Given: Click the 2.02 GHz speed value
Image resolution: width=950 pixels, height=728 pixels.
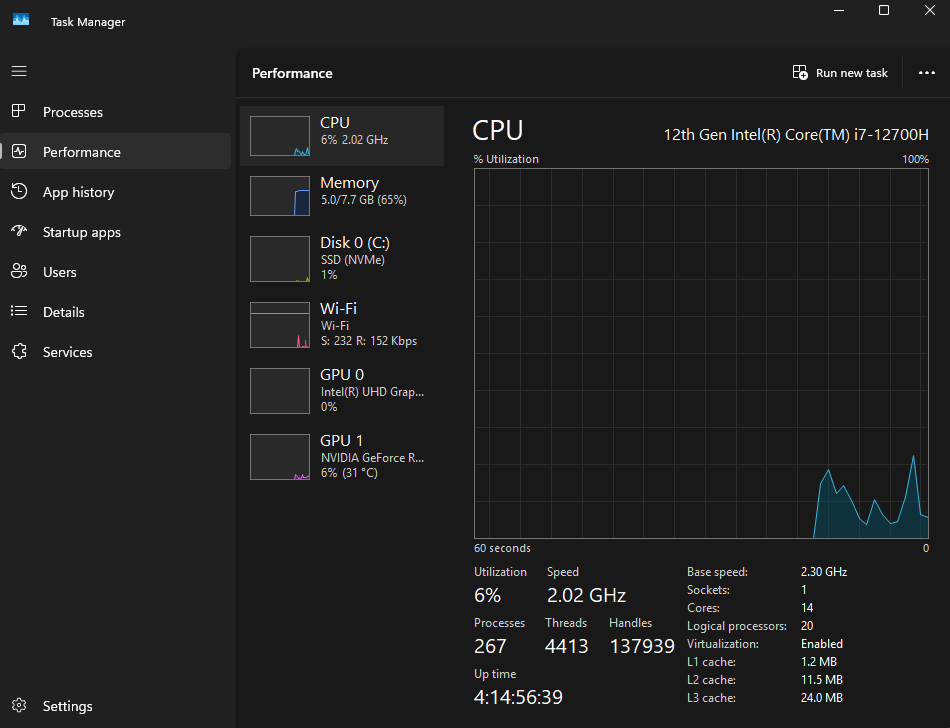Looking at the screenshot, I should pyautogui.click(x=586, y=595).
